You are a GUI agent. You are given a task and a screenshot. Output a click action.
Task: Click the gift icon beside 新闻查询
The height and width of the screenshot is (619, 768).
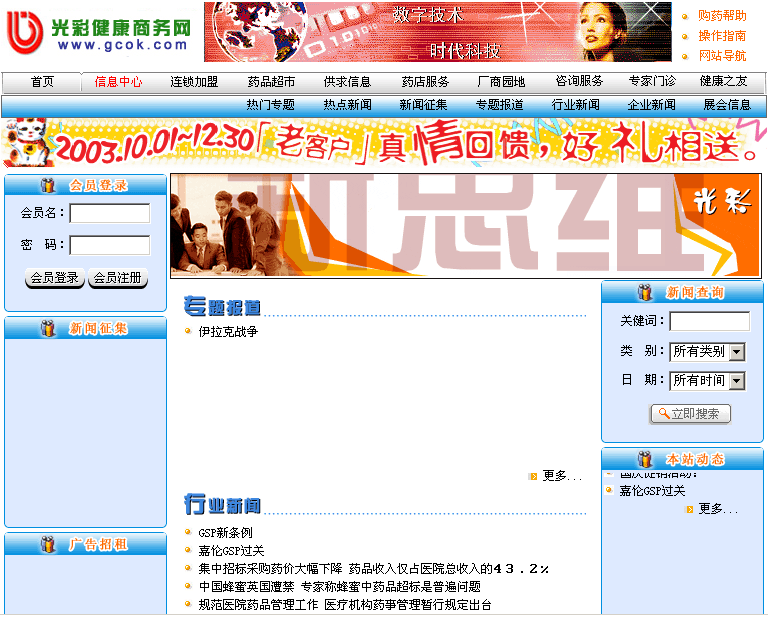645,293
